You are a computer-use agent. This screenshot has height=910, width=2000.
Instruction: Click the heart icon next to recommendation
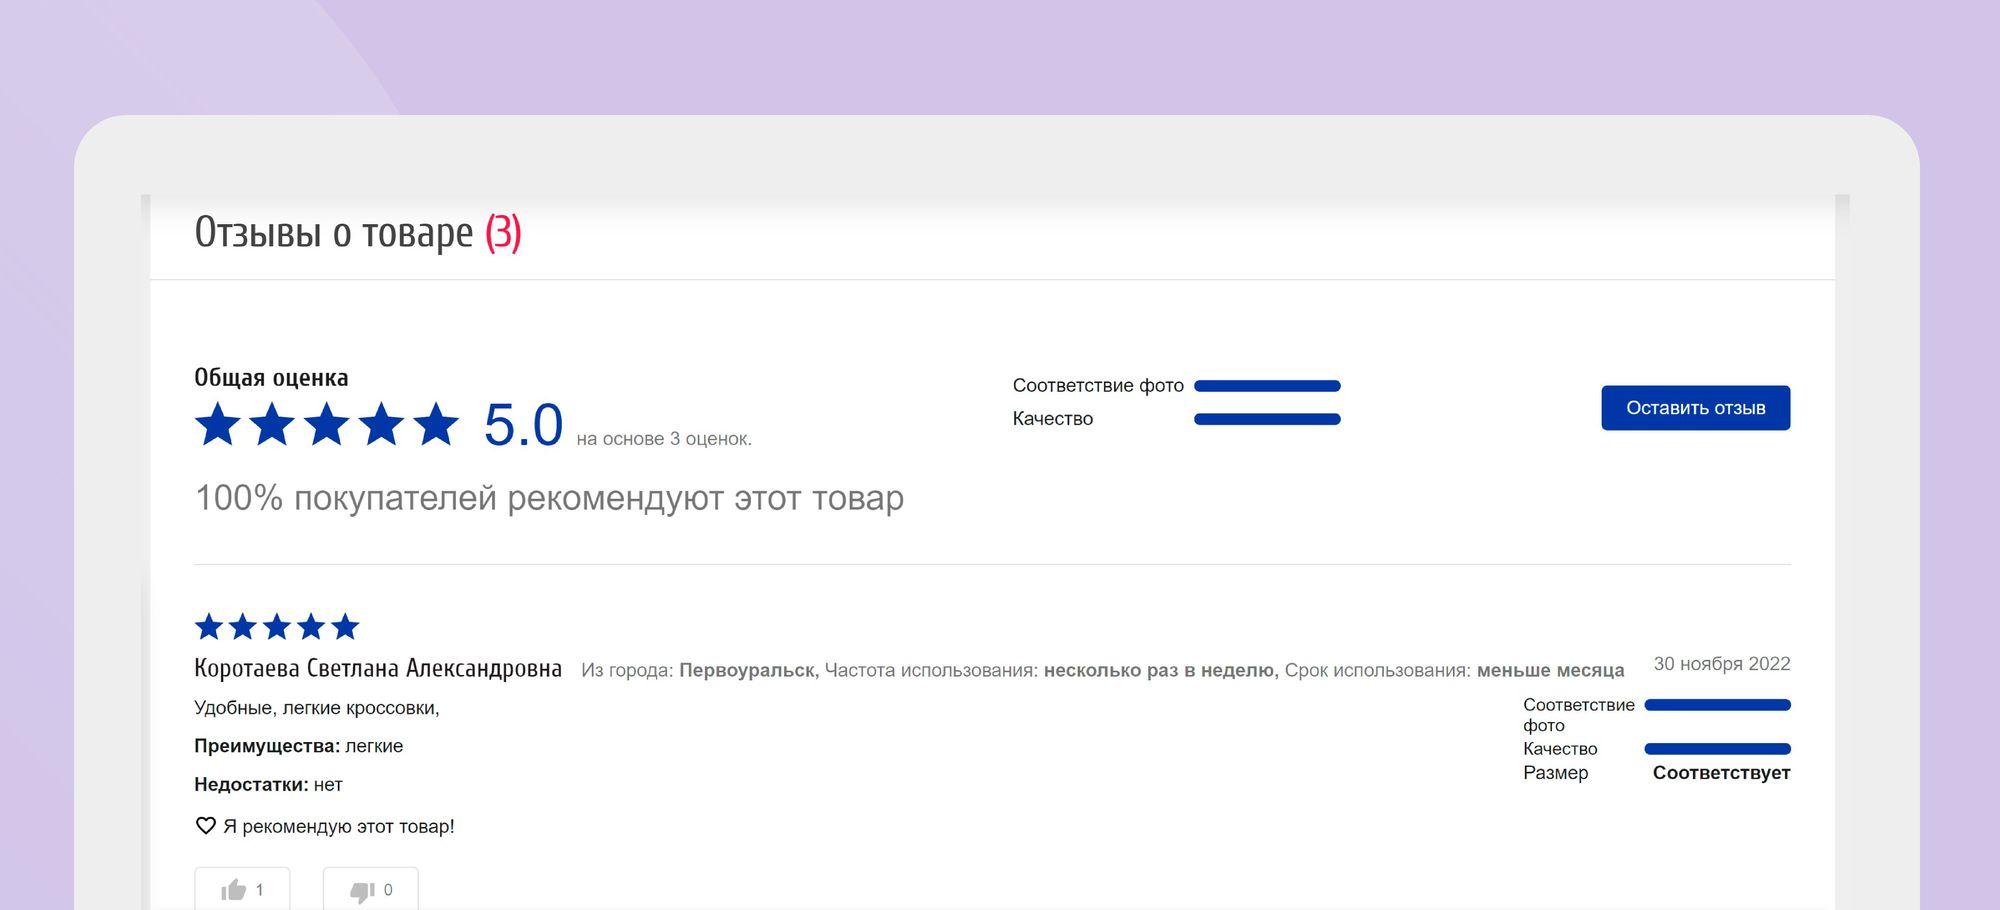205,826
